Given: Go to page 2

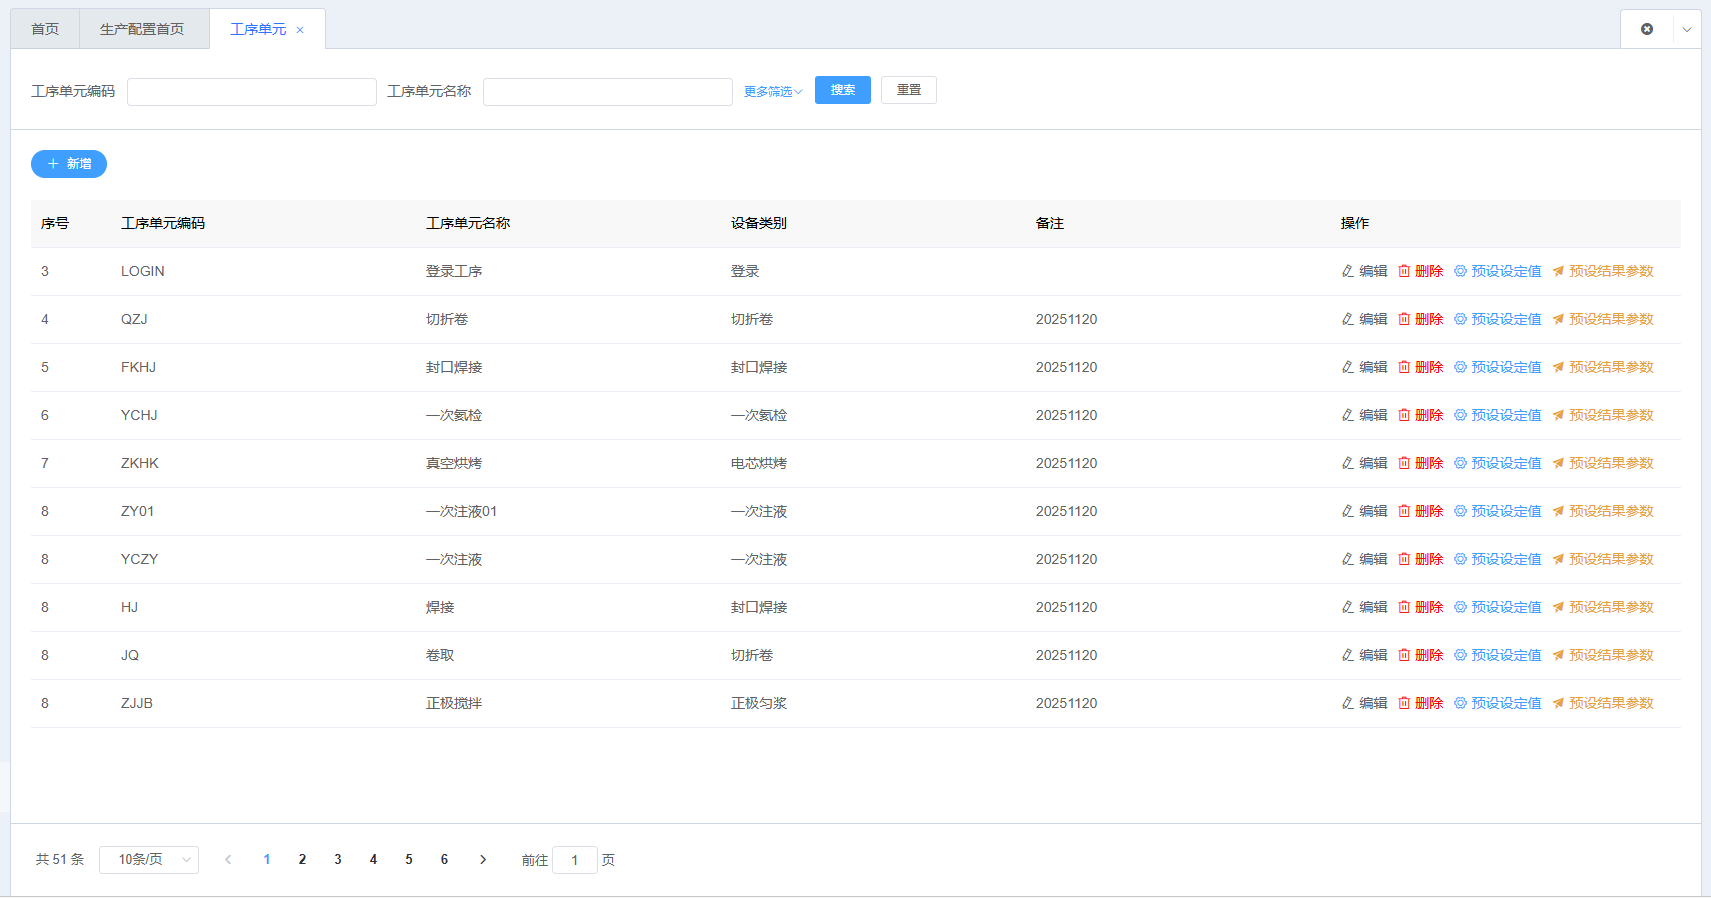Looking at the screenshot, I should (x=302, y=859).
